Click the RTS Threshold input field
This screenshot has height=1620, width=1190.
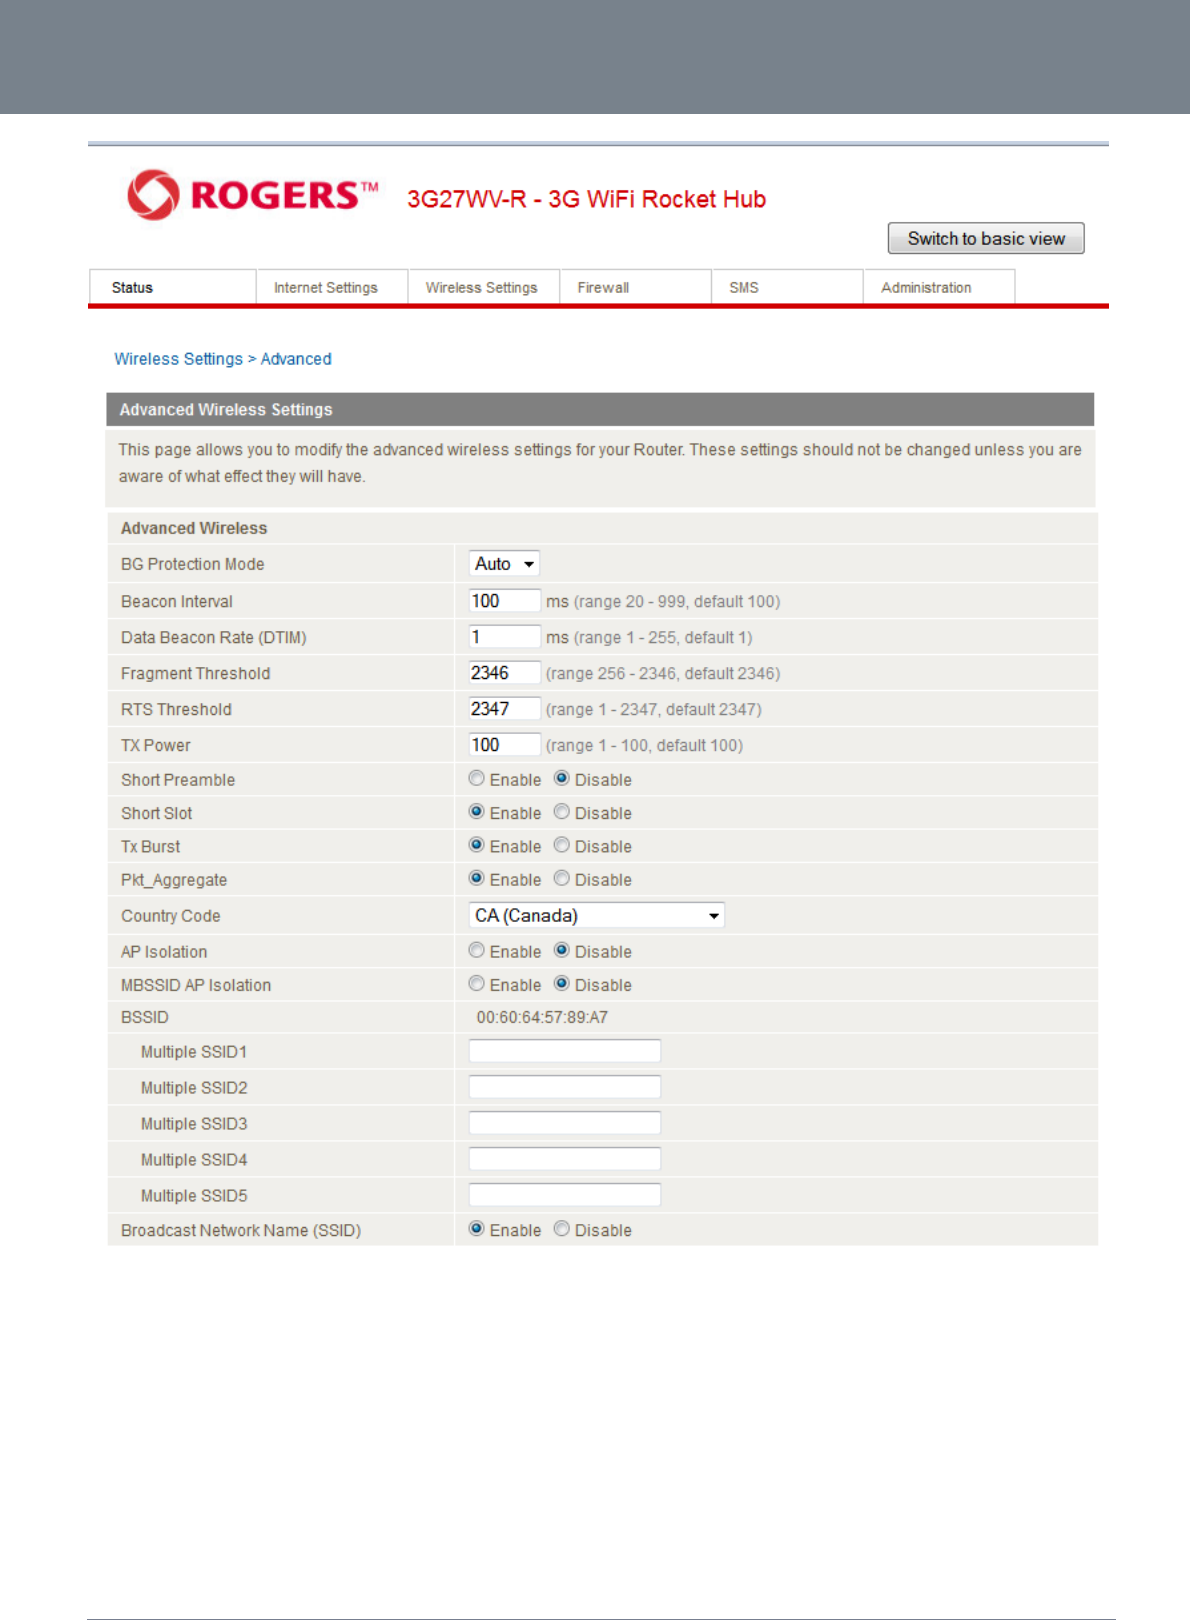505,709
